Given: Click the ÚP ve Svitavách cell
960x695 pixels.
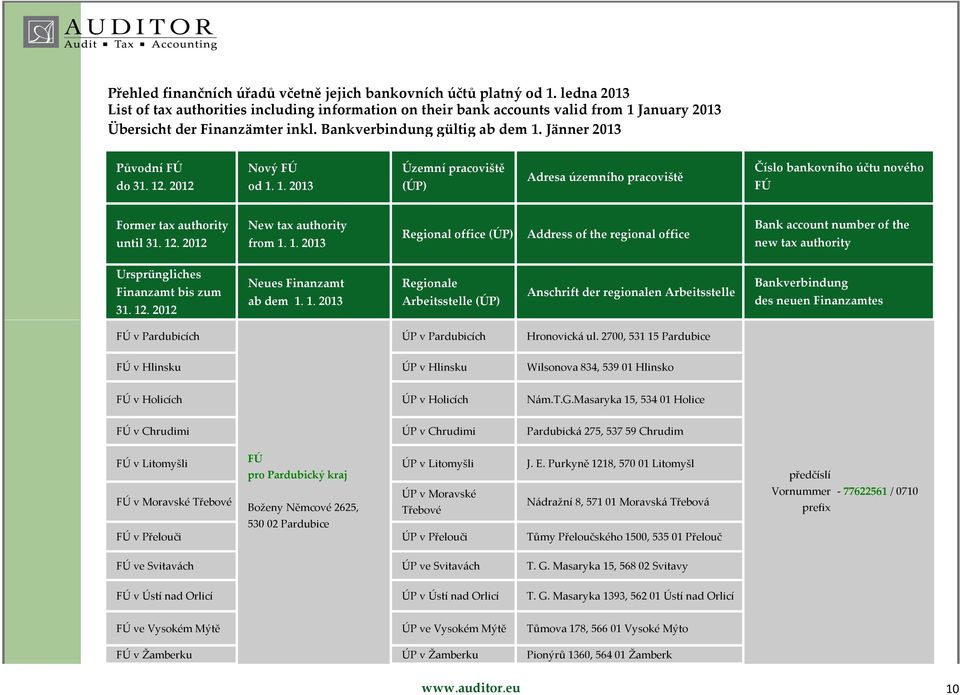Looking at the screenshot, I should (x=453, y=566).
